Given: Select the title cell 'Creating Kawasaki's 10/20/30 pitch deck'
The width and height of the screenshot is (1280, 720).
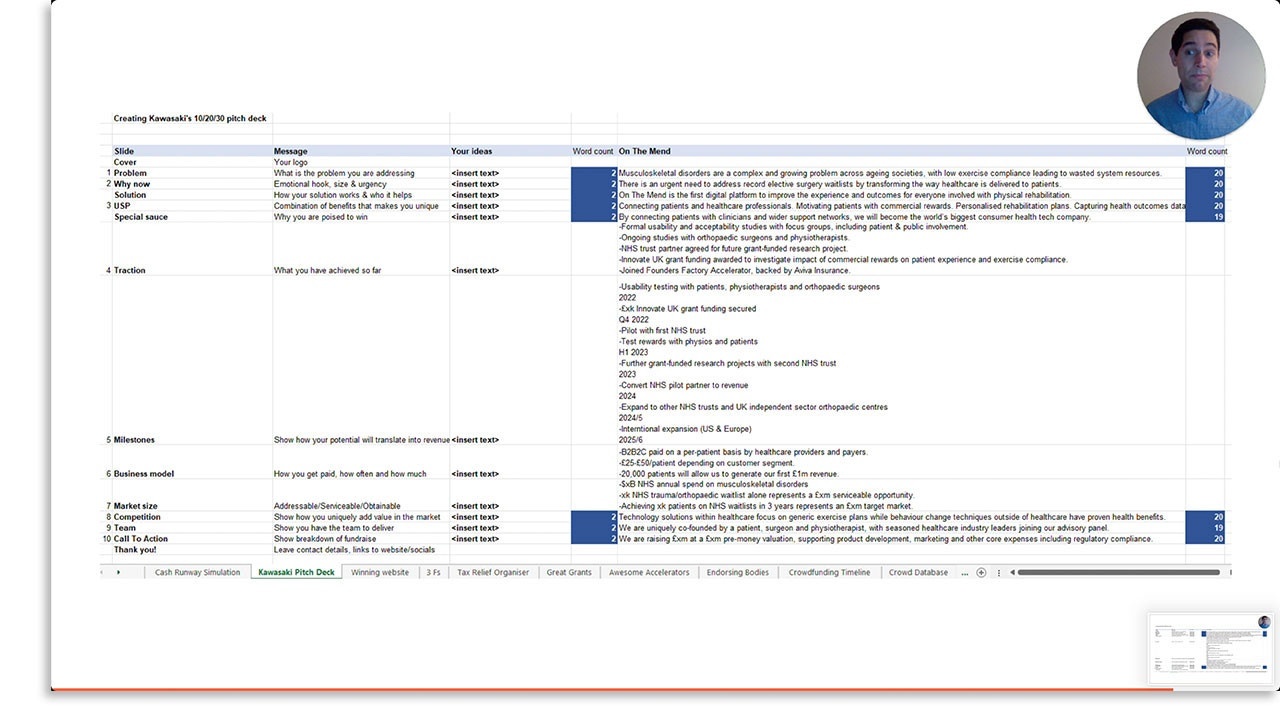Looking at the screenshot, I should [x=190, y=119].
